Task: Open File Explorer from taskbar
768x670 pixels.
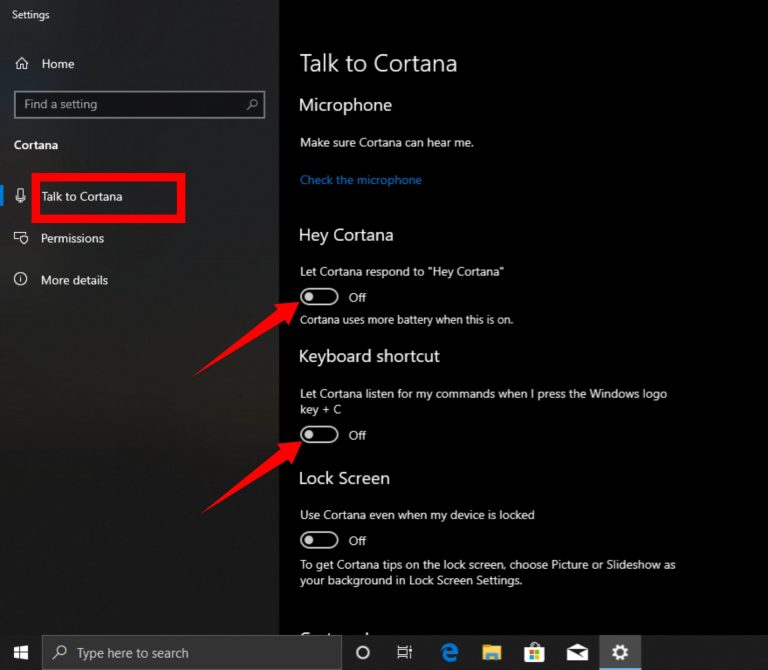Action: pos(491,652)
